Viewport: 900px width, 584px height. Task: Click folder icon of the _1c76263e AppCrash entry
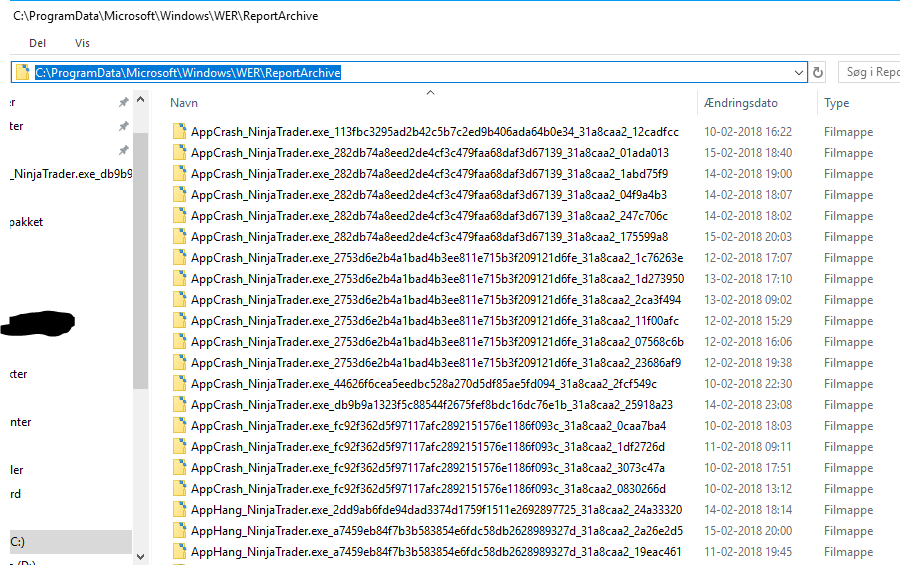point(179,258)
